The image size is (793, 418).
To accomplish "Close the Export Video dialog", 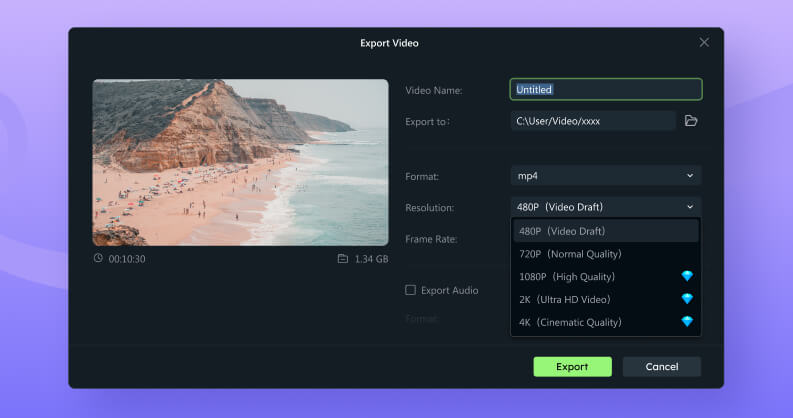I will tap(704, 43).
